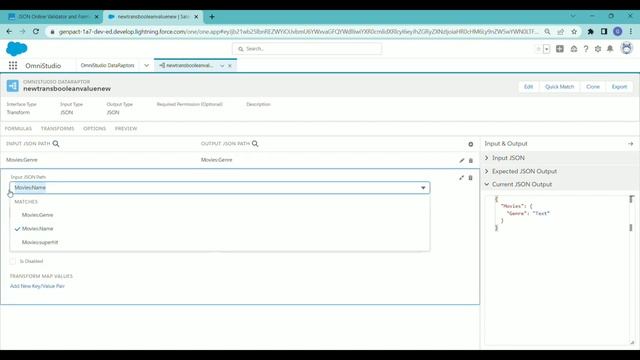Open notifications bell icon
The height and width of the screenshot is (360, 640).
pyautogui.click(x=610, y=49)
